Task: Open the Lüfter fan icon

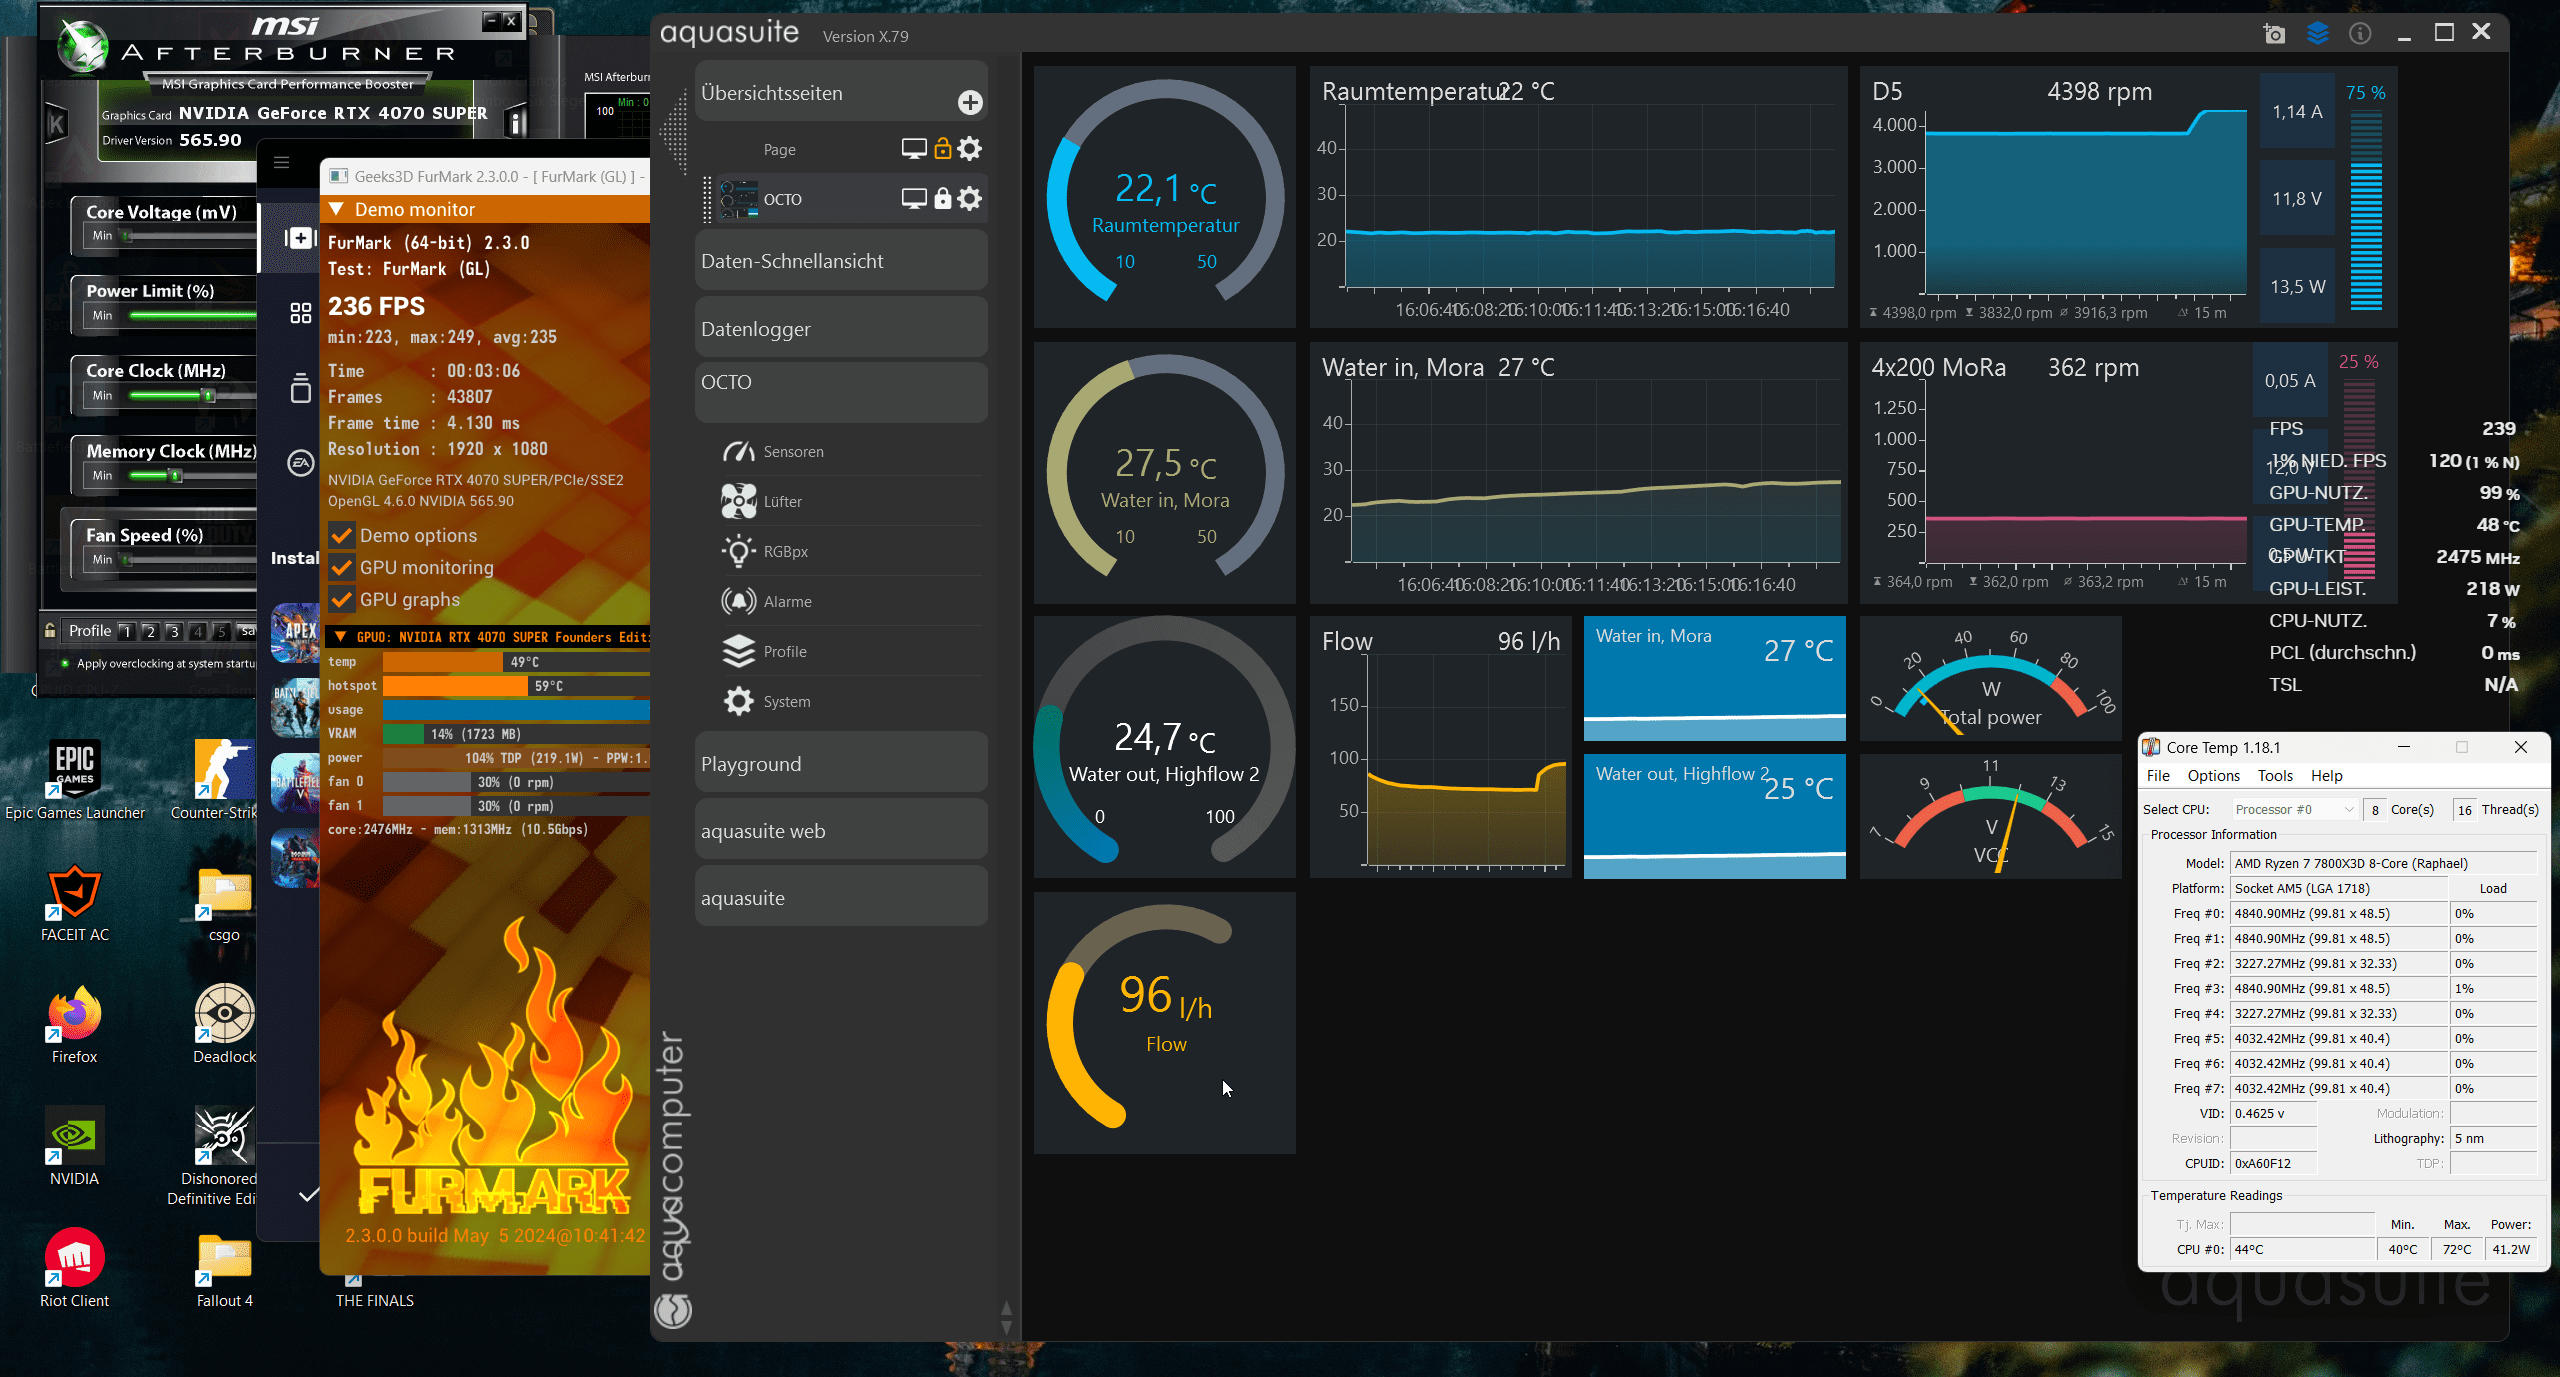Action: 738,502
